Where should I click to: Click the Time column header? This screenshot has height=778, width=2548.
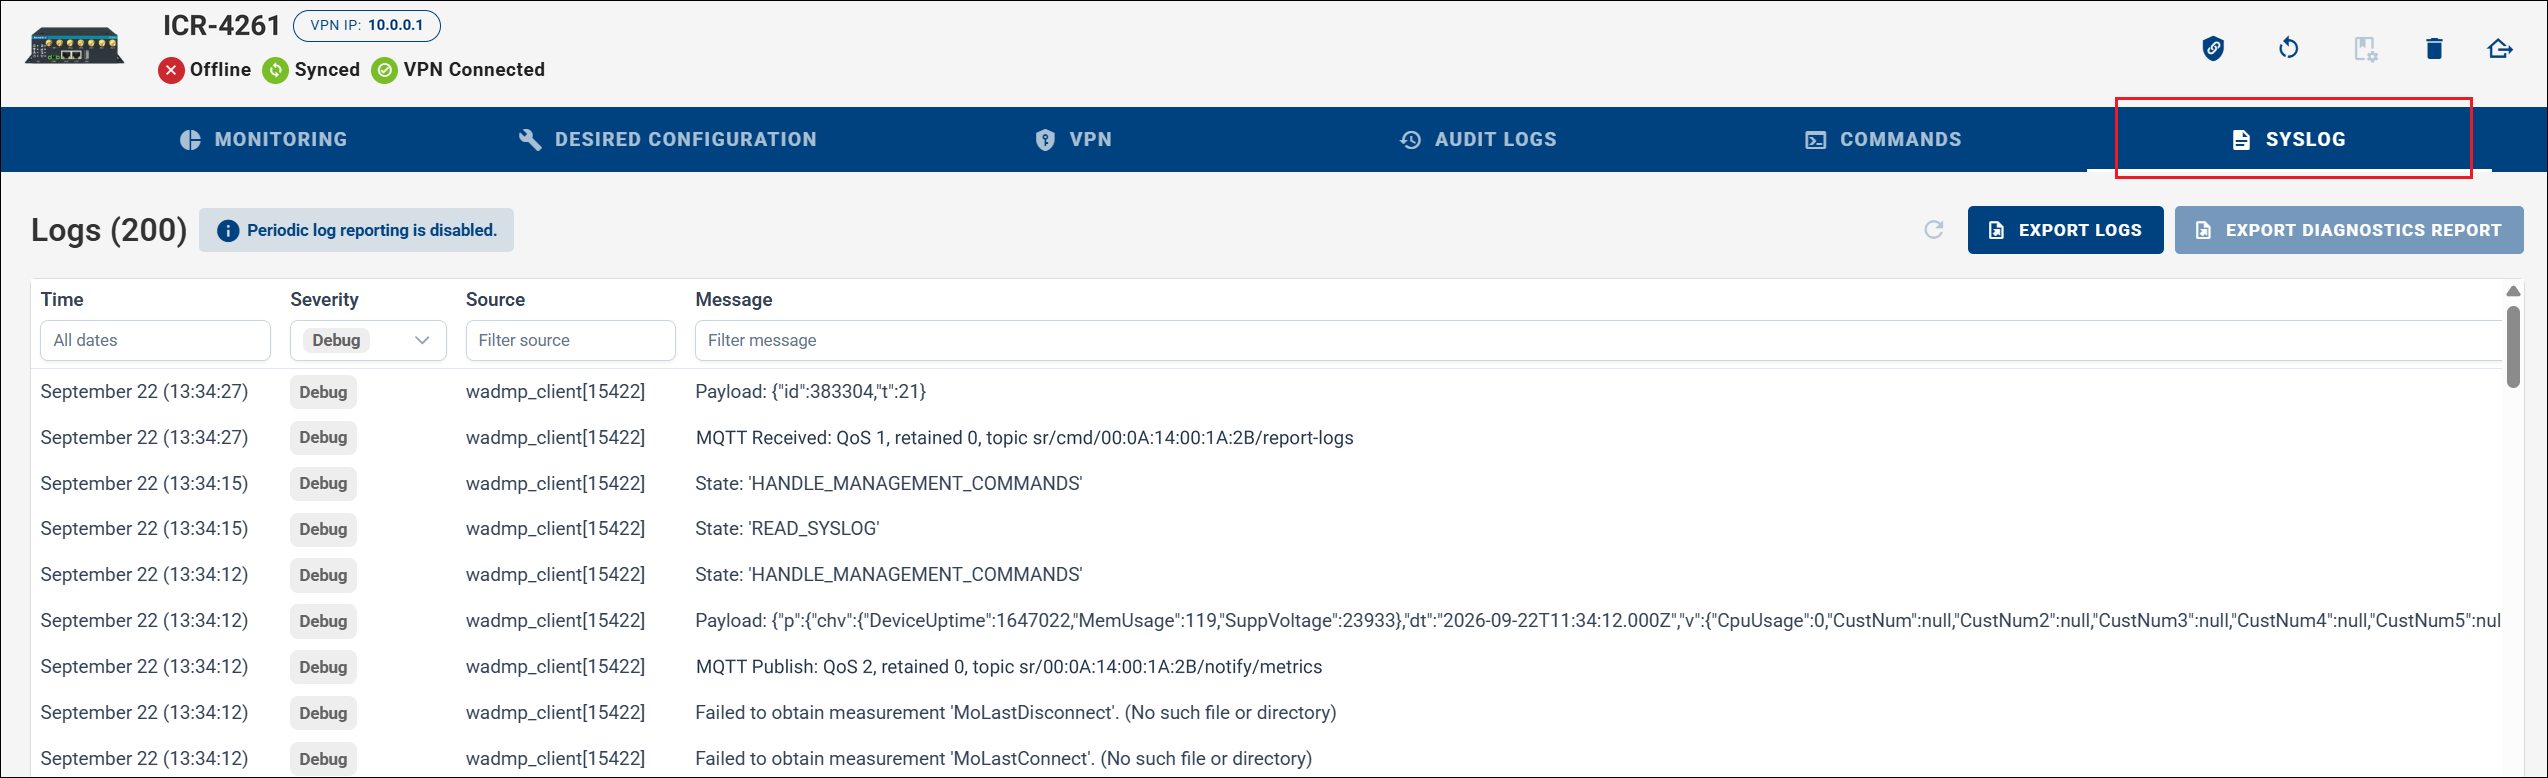tap(62, 299)
